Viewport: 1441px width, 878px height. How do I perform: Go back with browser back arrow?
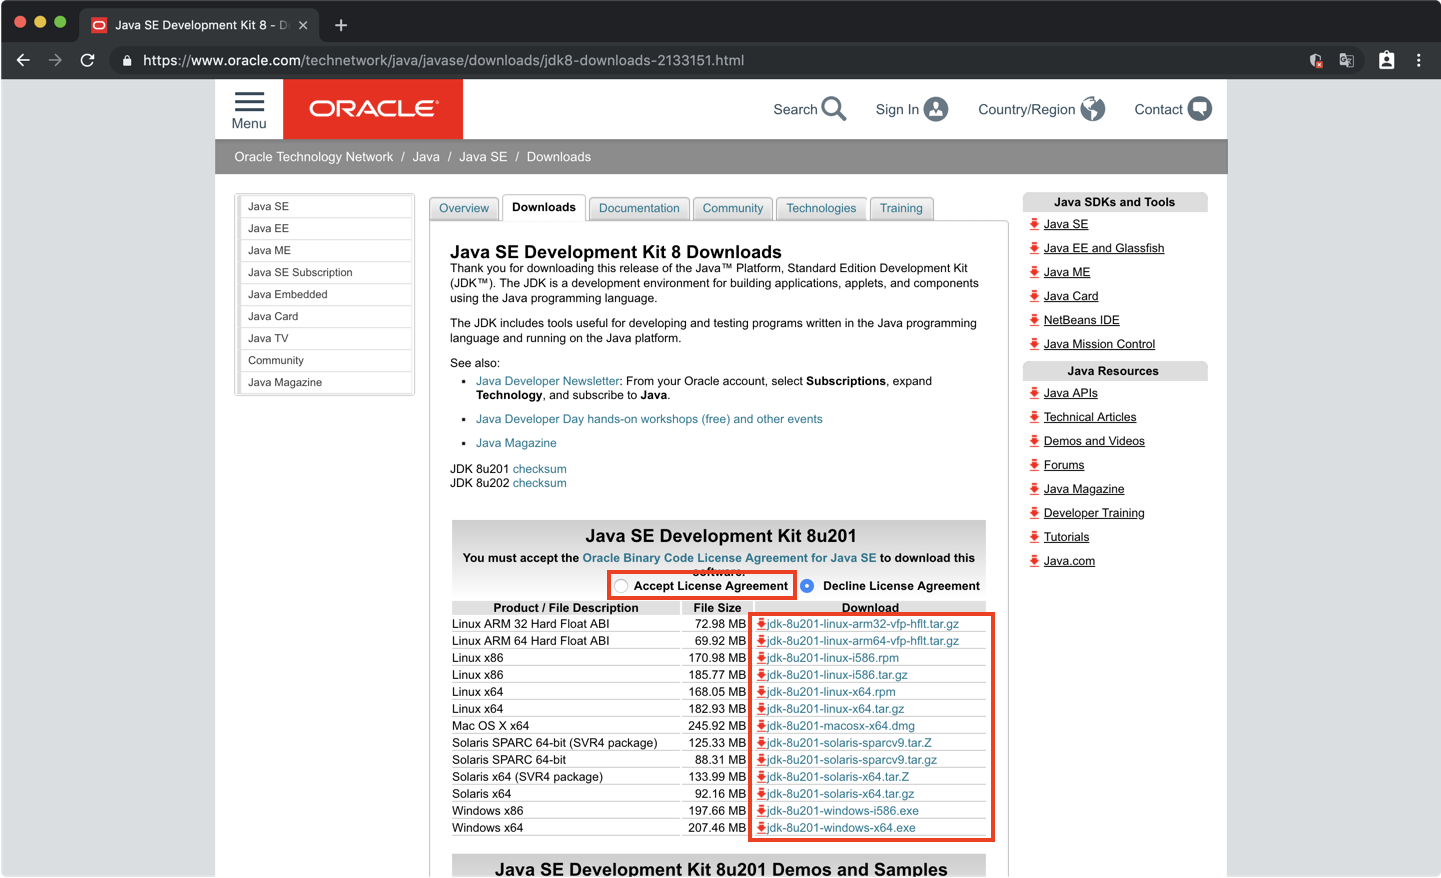click(x=23, y=60)
